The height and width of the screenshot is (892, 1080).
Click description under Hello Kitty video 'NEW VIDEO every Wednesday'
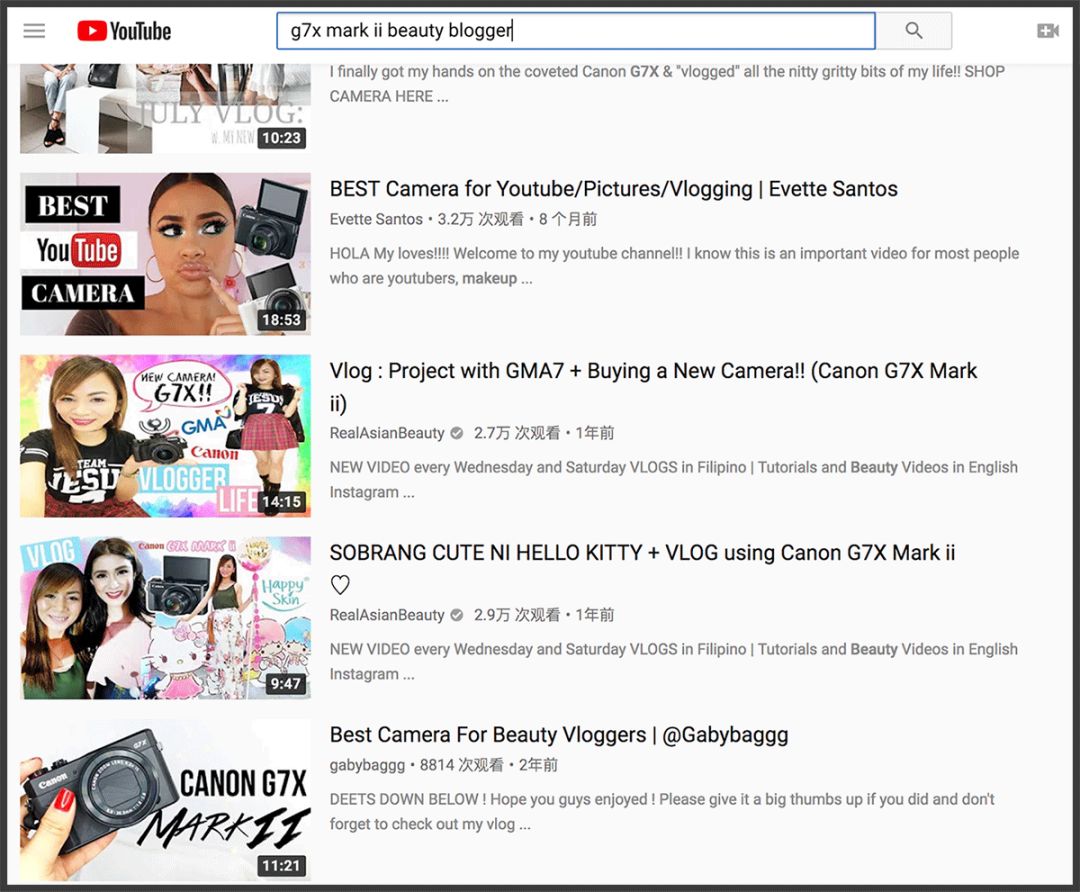click(x=674, y=661)
